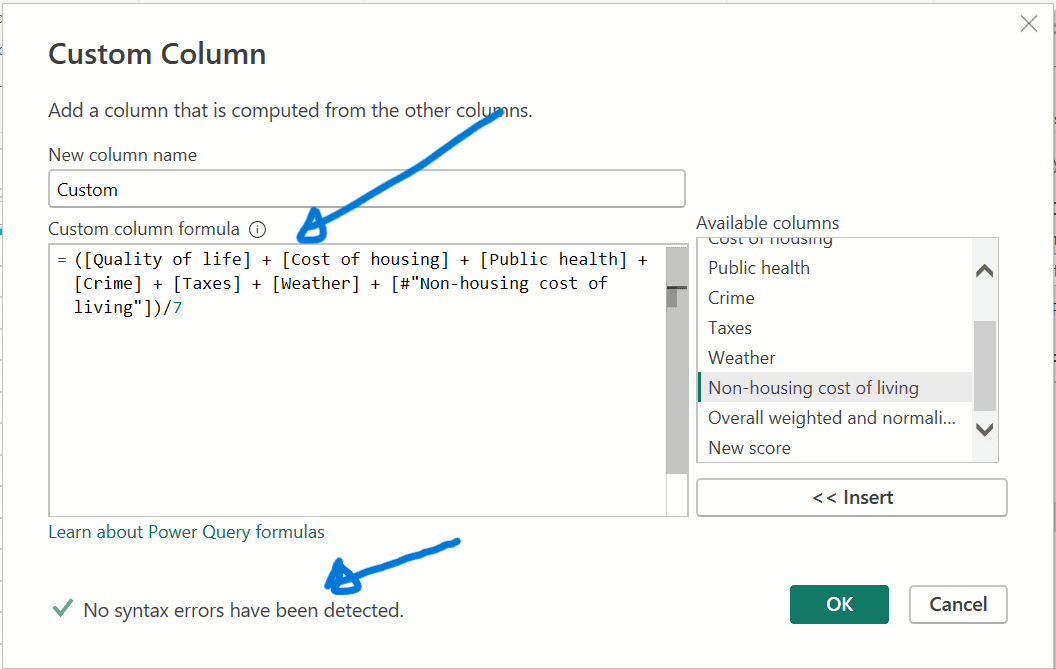Click Cancel to discard the custom column
The image size is (1056, 669).
pos(957,604)
